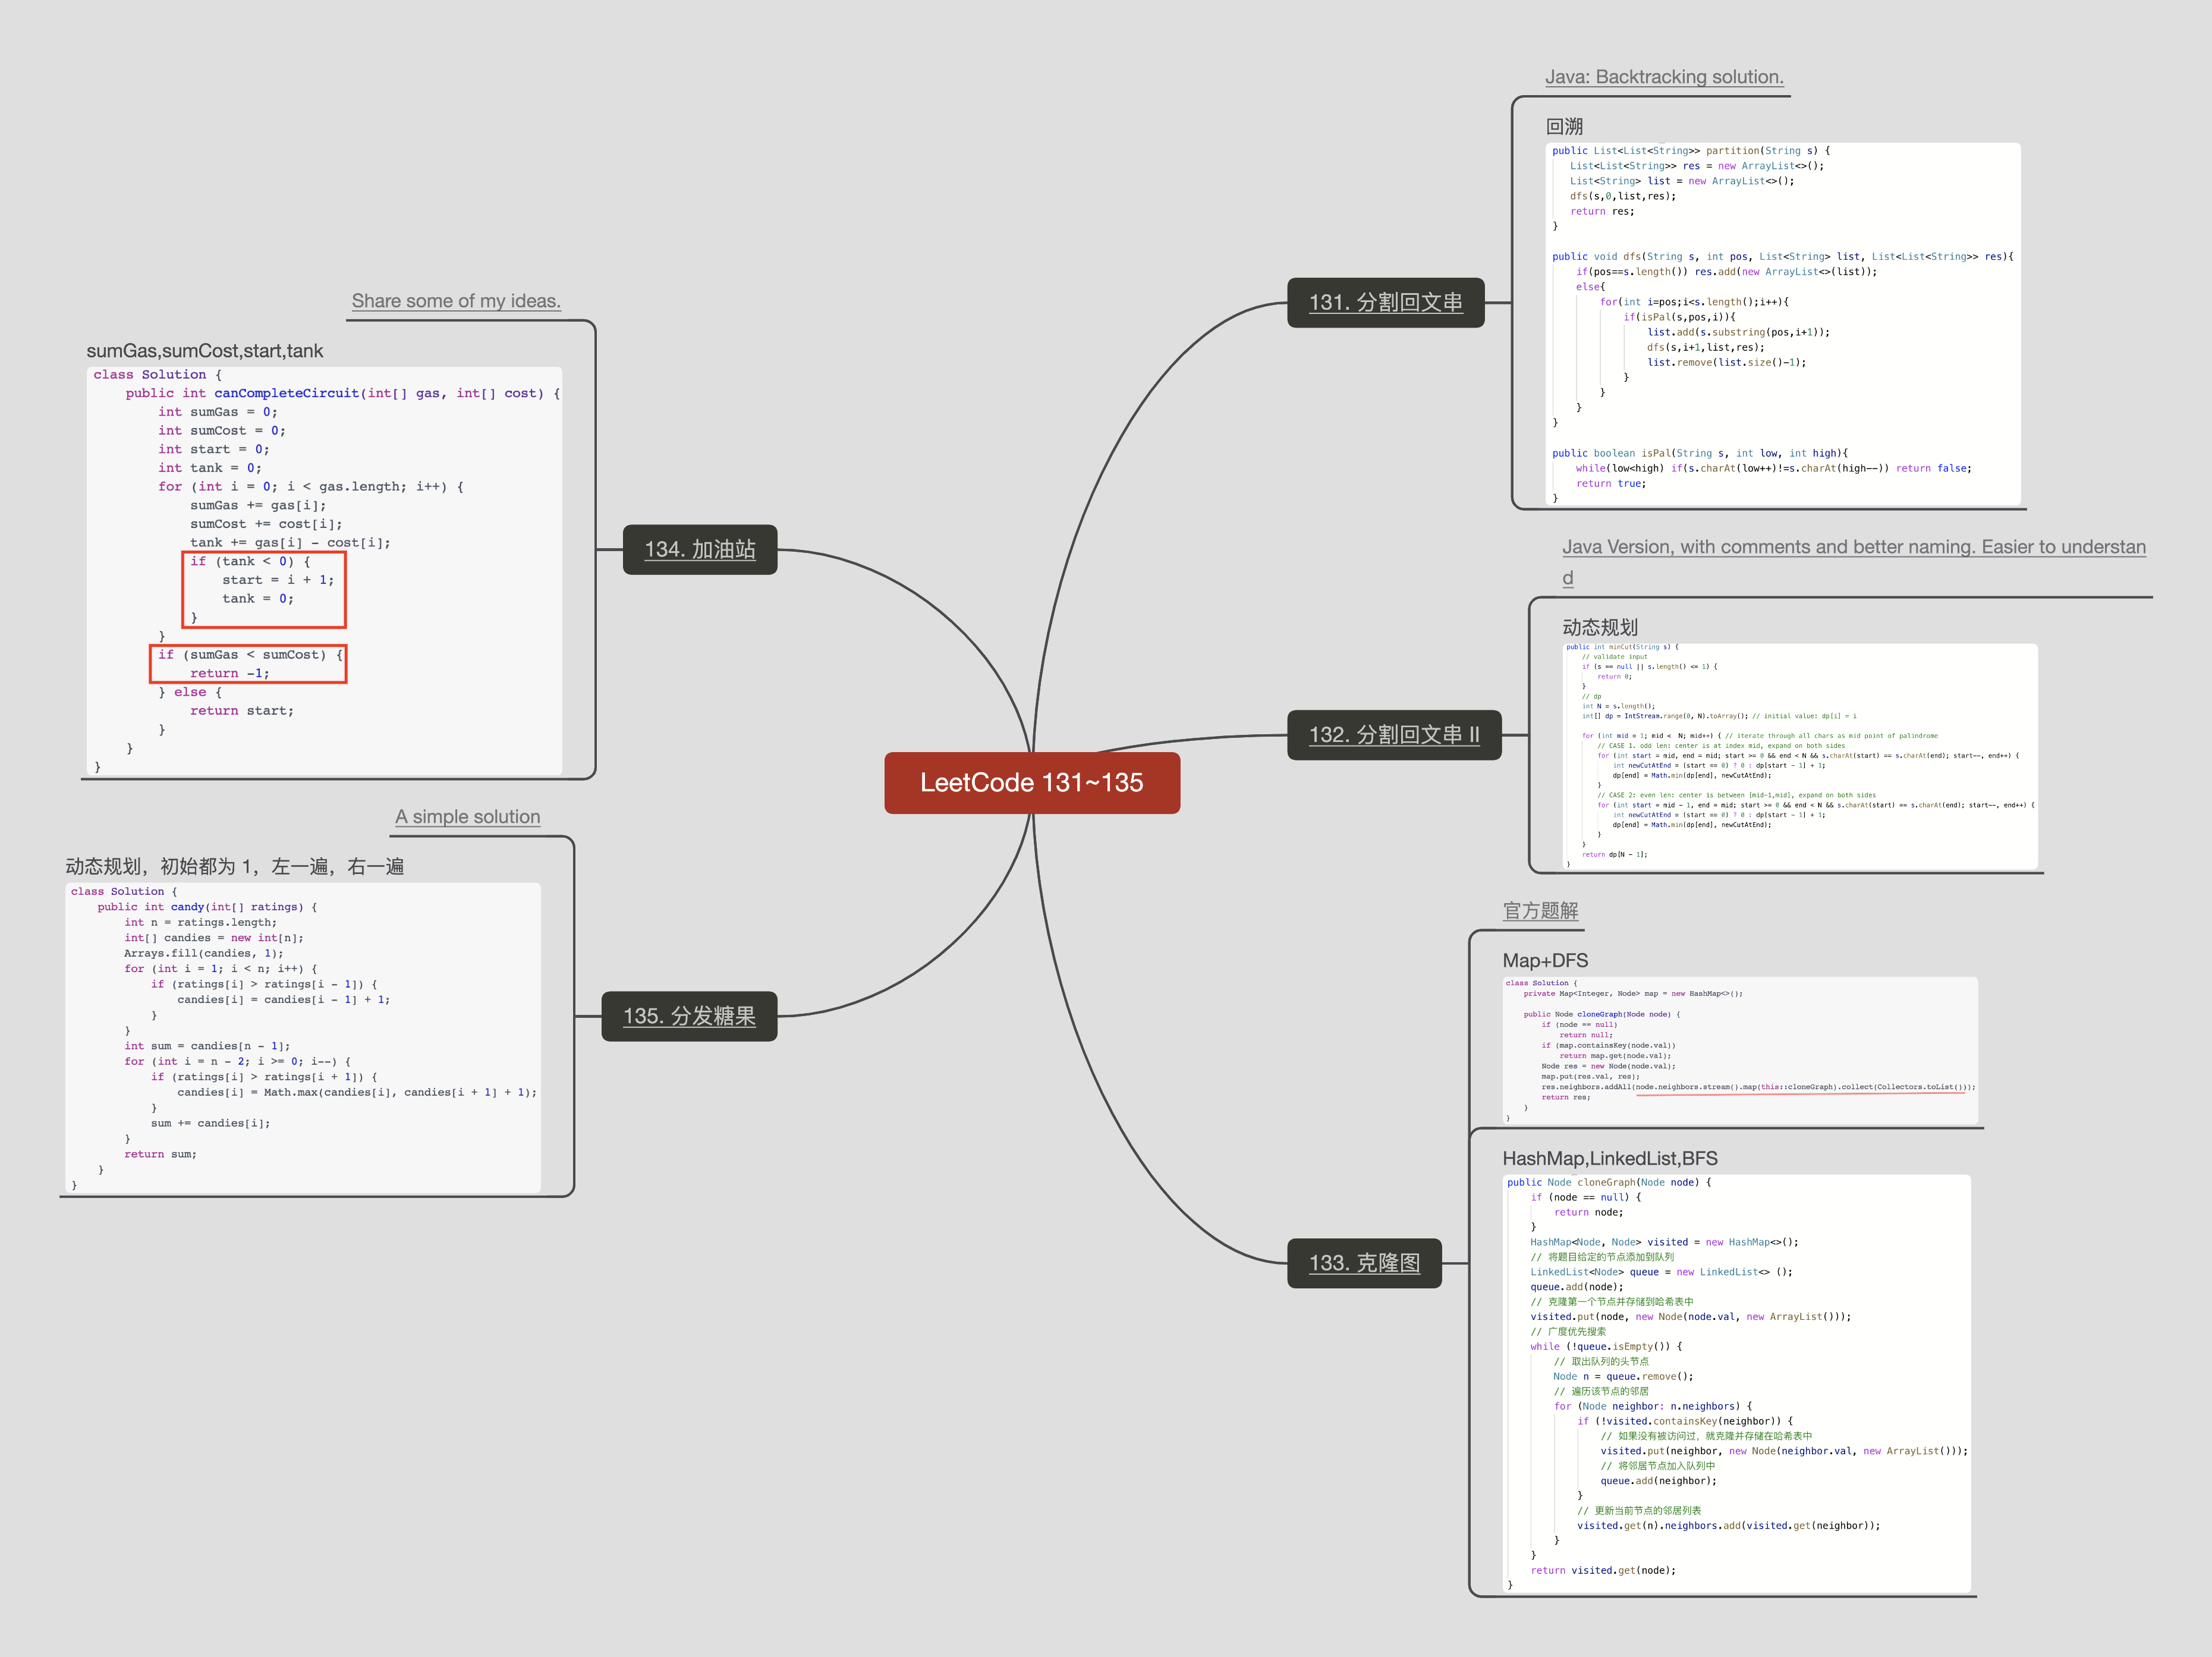This screenshot has width=2212, height=1657.
Task: Click the sumGas,sumCost,start,tank subtopic label
Action: click(204, 351)
